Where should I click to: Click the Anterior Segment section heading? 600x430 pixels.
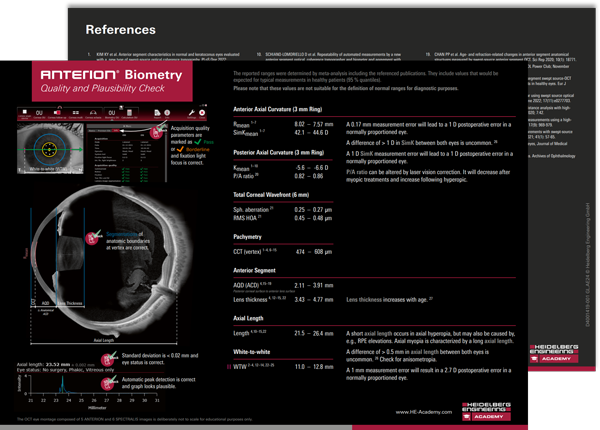[x=254, y=270]
